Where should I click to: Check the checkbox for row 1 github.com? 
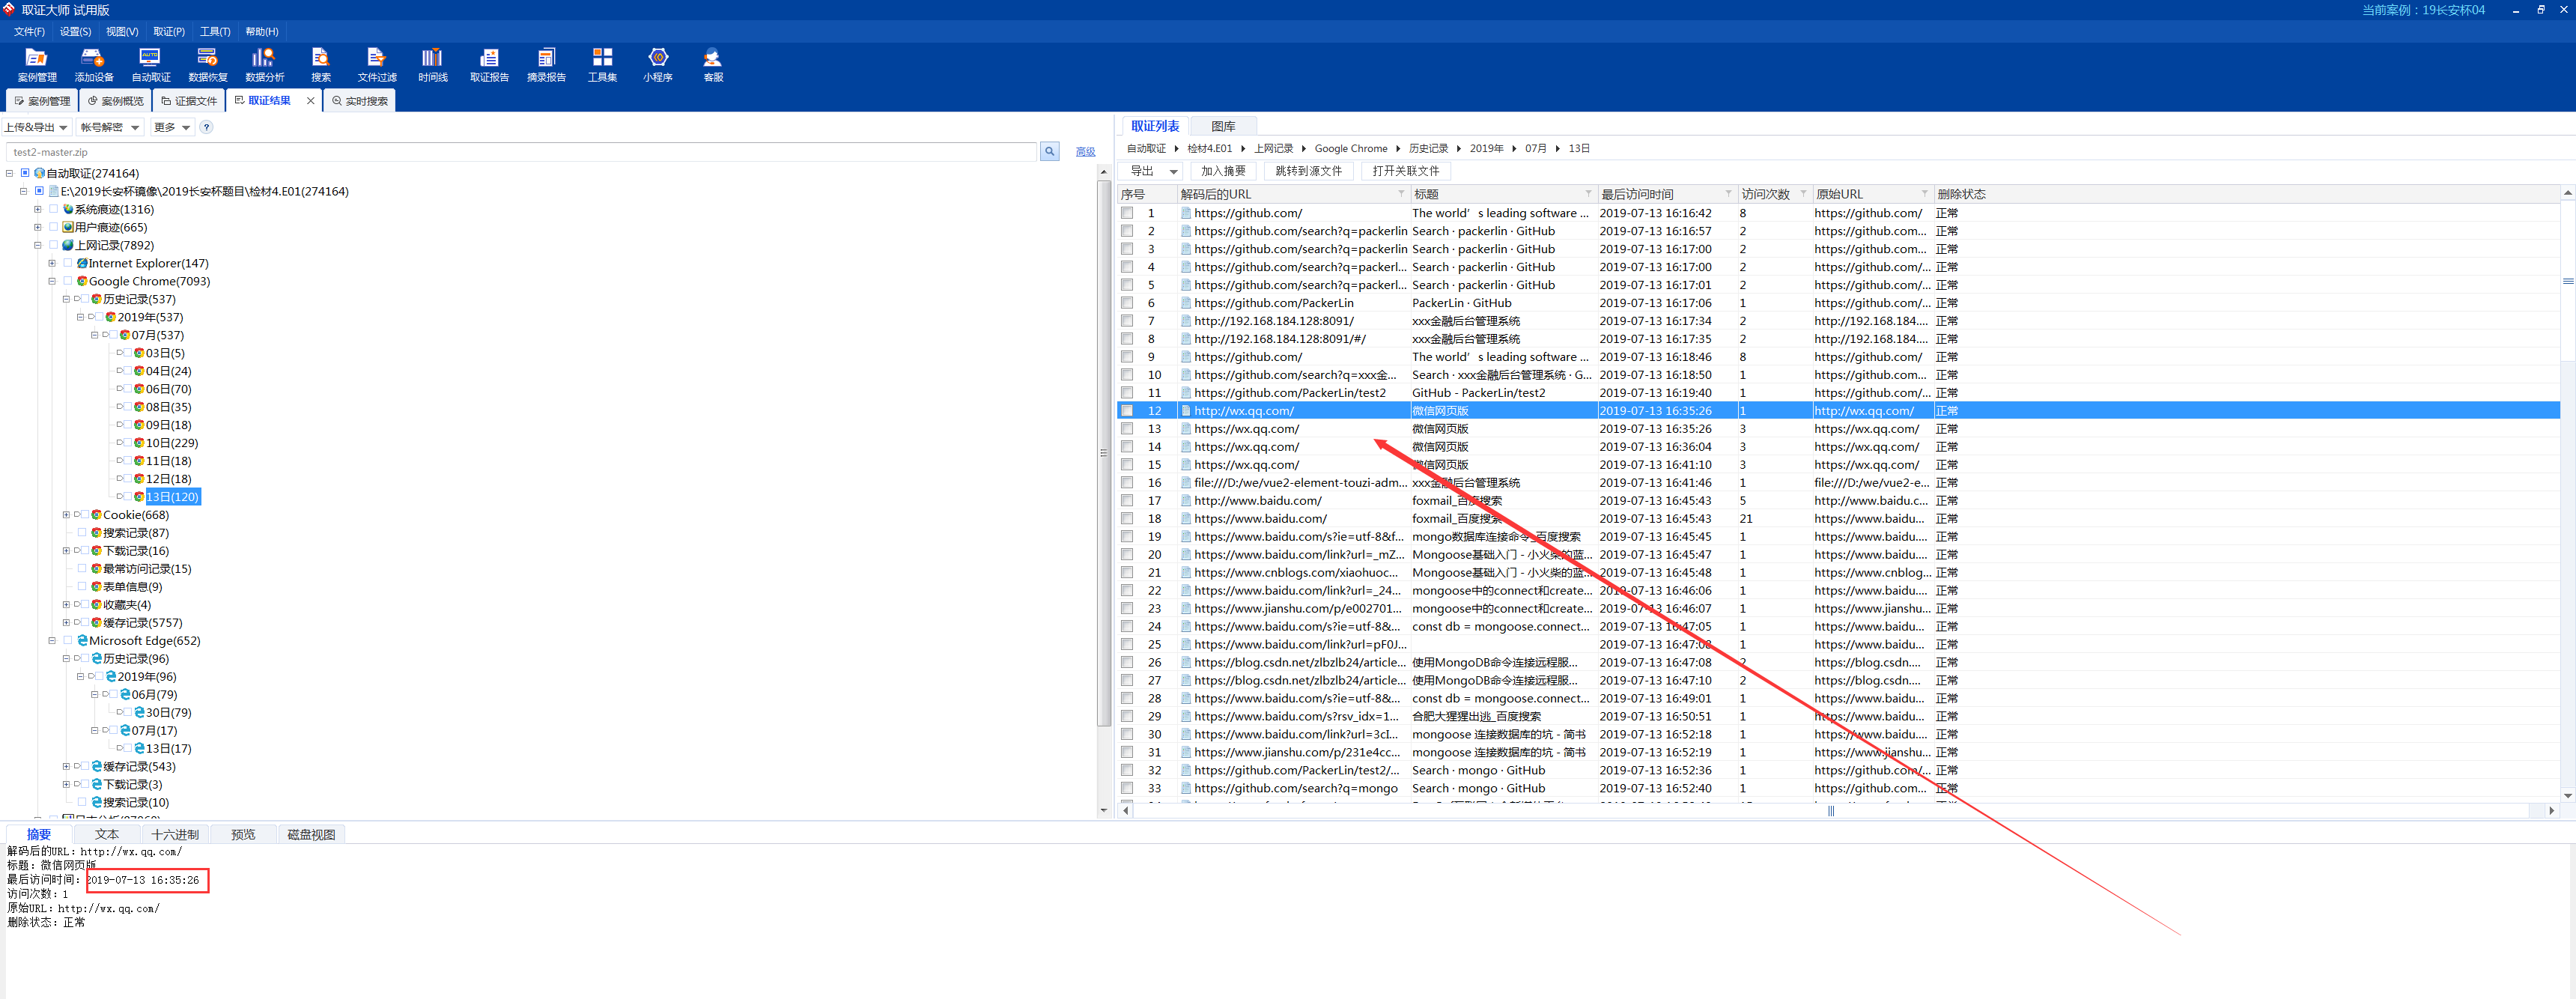coord(1127,213)
